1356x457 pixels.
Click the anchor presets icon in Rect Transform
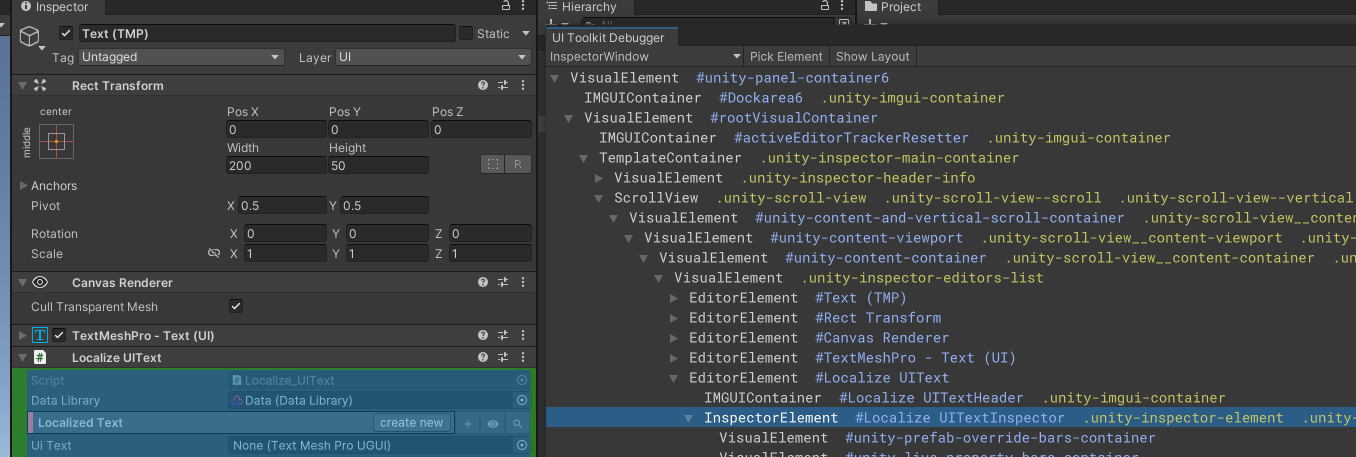pyautogui.click(x=56, y=141)
